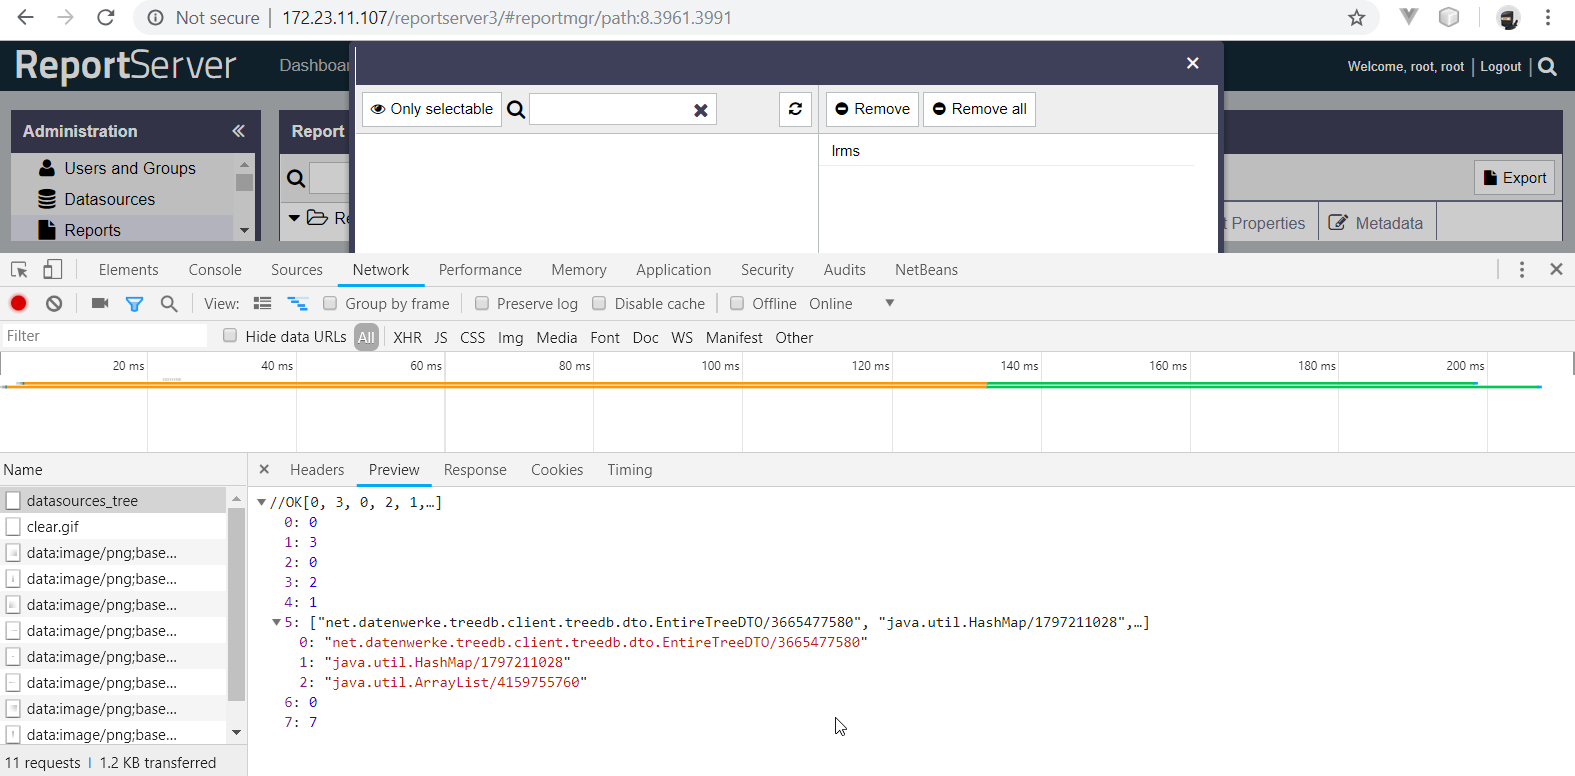Switch to the Response tab
This screenshot has width=1575, height=776.
pyautogui.click(x=475, y=469)
